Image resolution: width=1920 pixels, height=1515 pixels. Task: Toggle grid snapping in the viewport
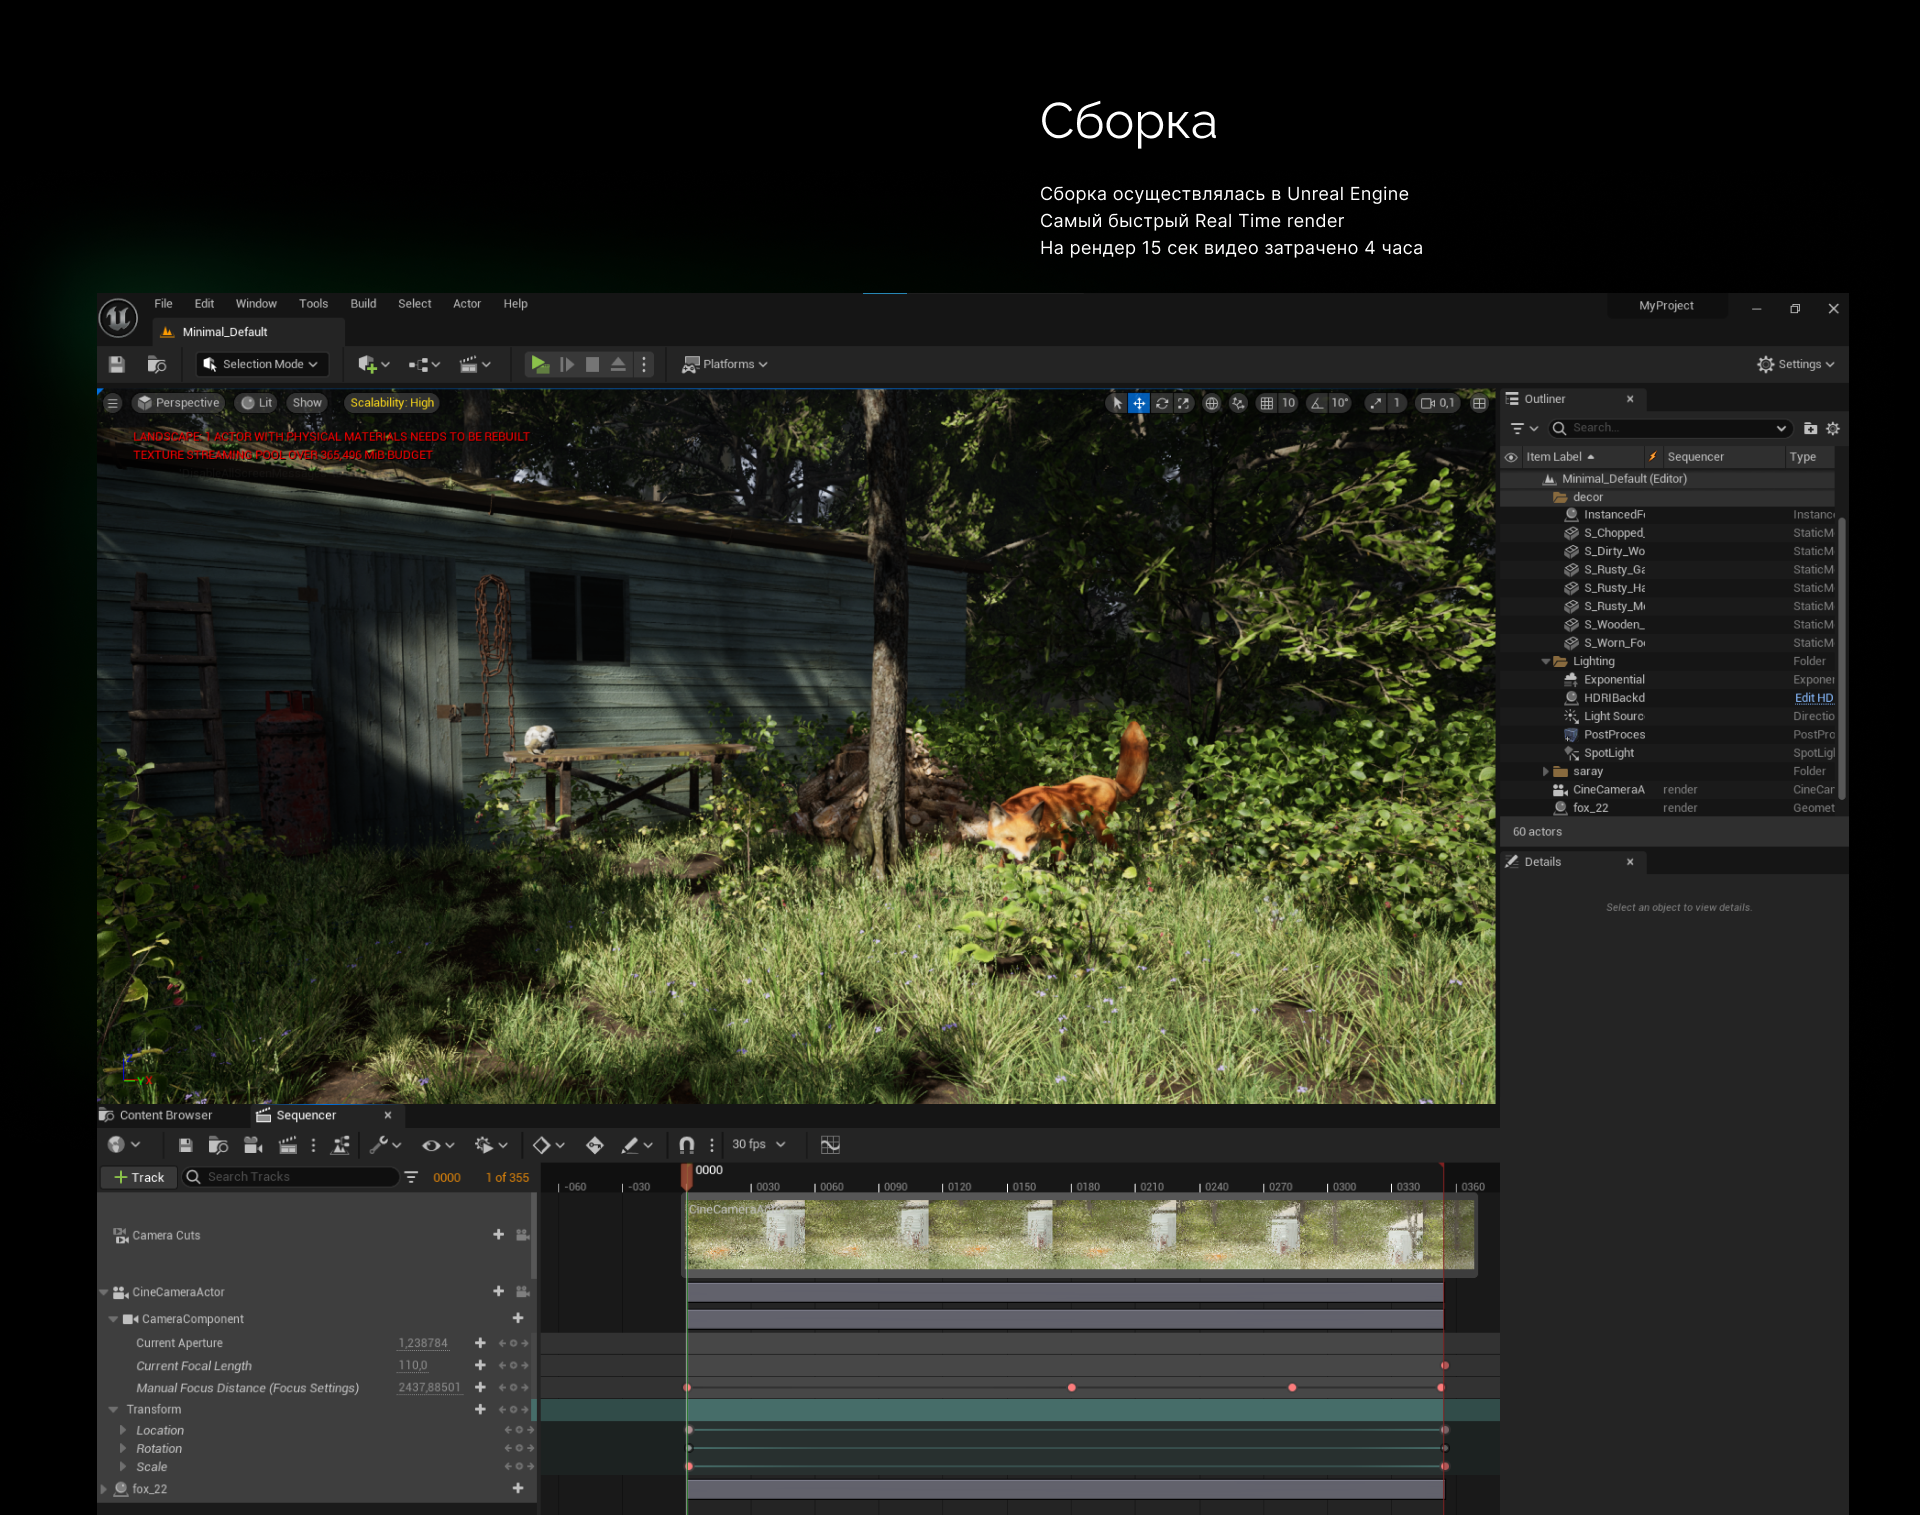point(1267,403)
